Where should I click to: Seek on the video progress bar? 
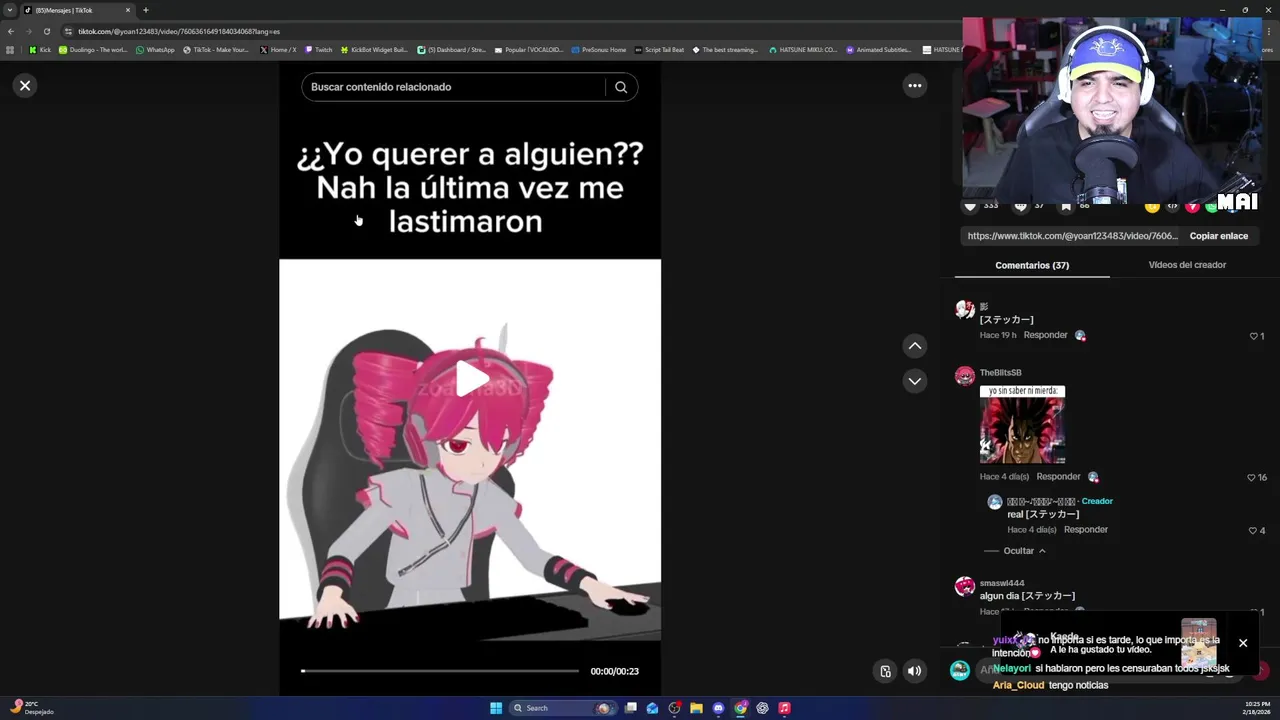click(x=440, y=671)
